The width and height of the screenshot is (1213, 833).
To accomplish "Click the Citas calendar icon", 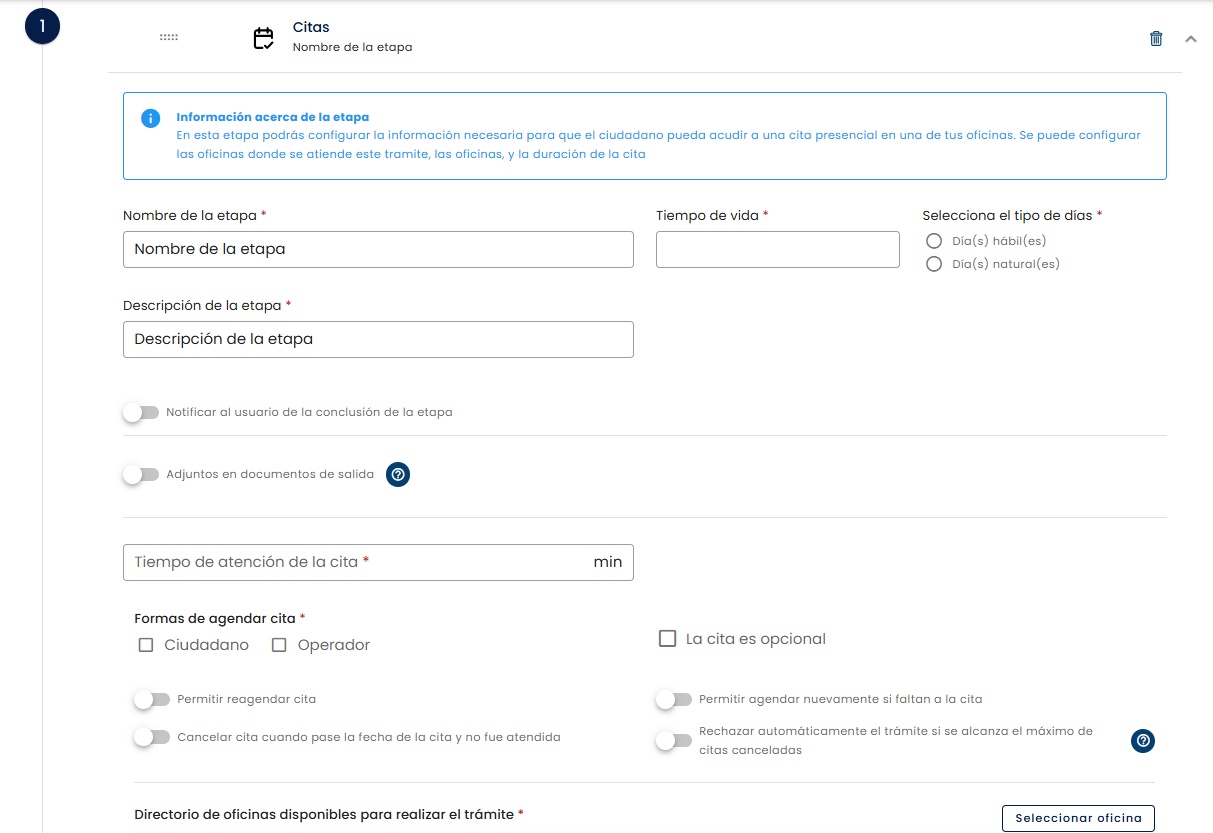I will point(263,38).
